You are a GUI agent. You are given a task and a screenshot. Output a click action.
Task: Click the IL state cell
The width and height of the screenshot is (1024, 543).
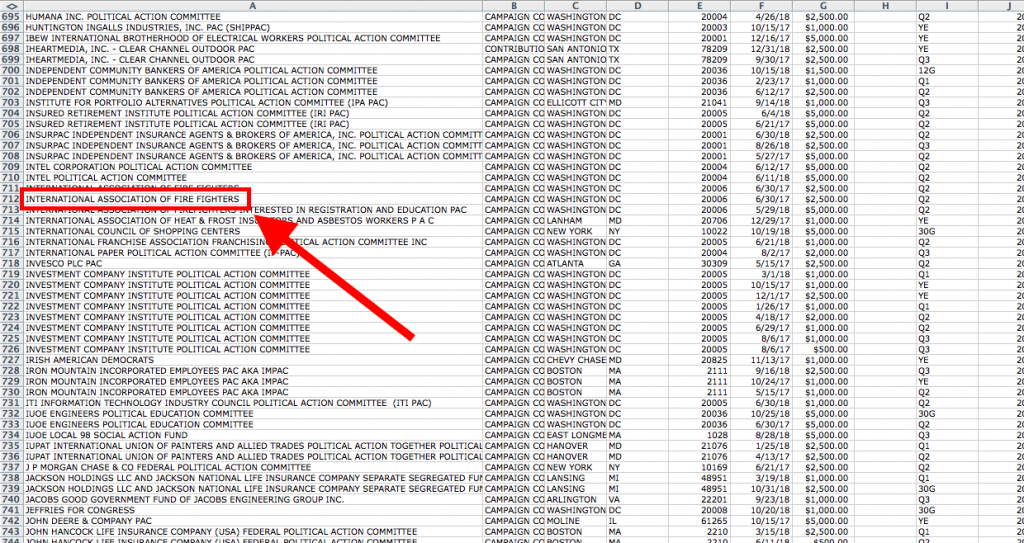(637, 521)
